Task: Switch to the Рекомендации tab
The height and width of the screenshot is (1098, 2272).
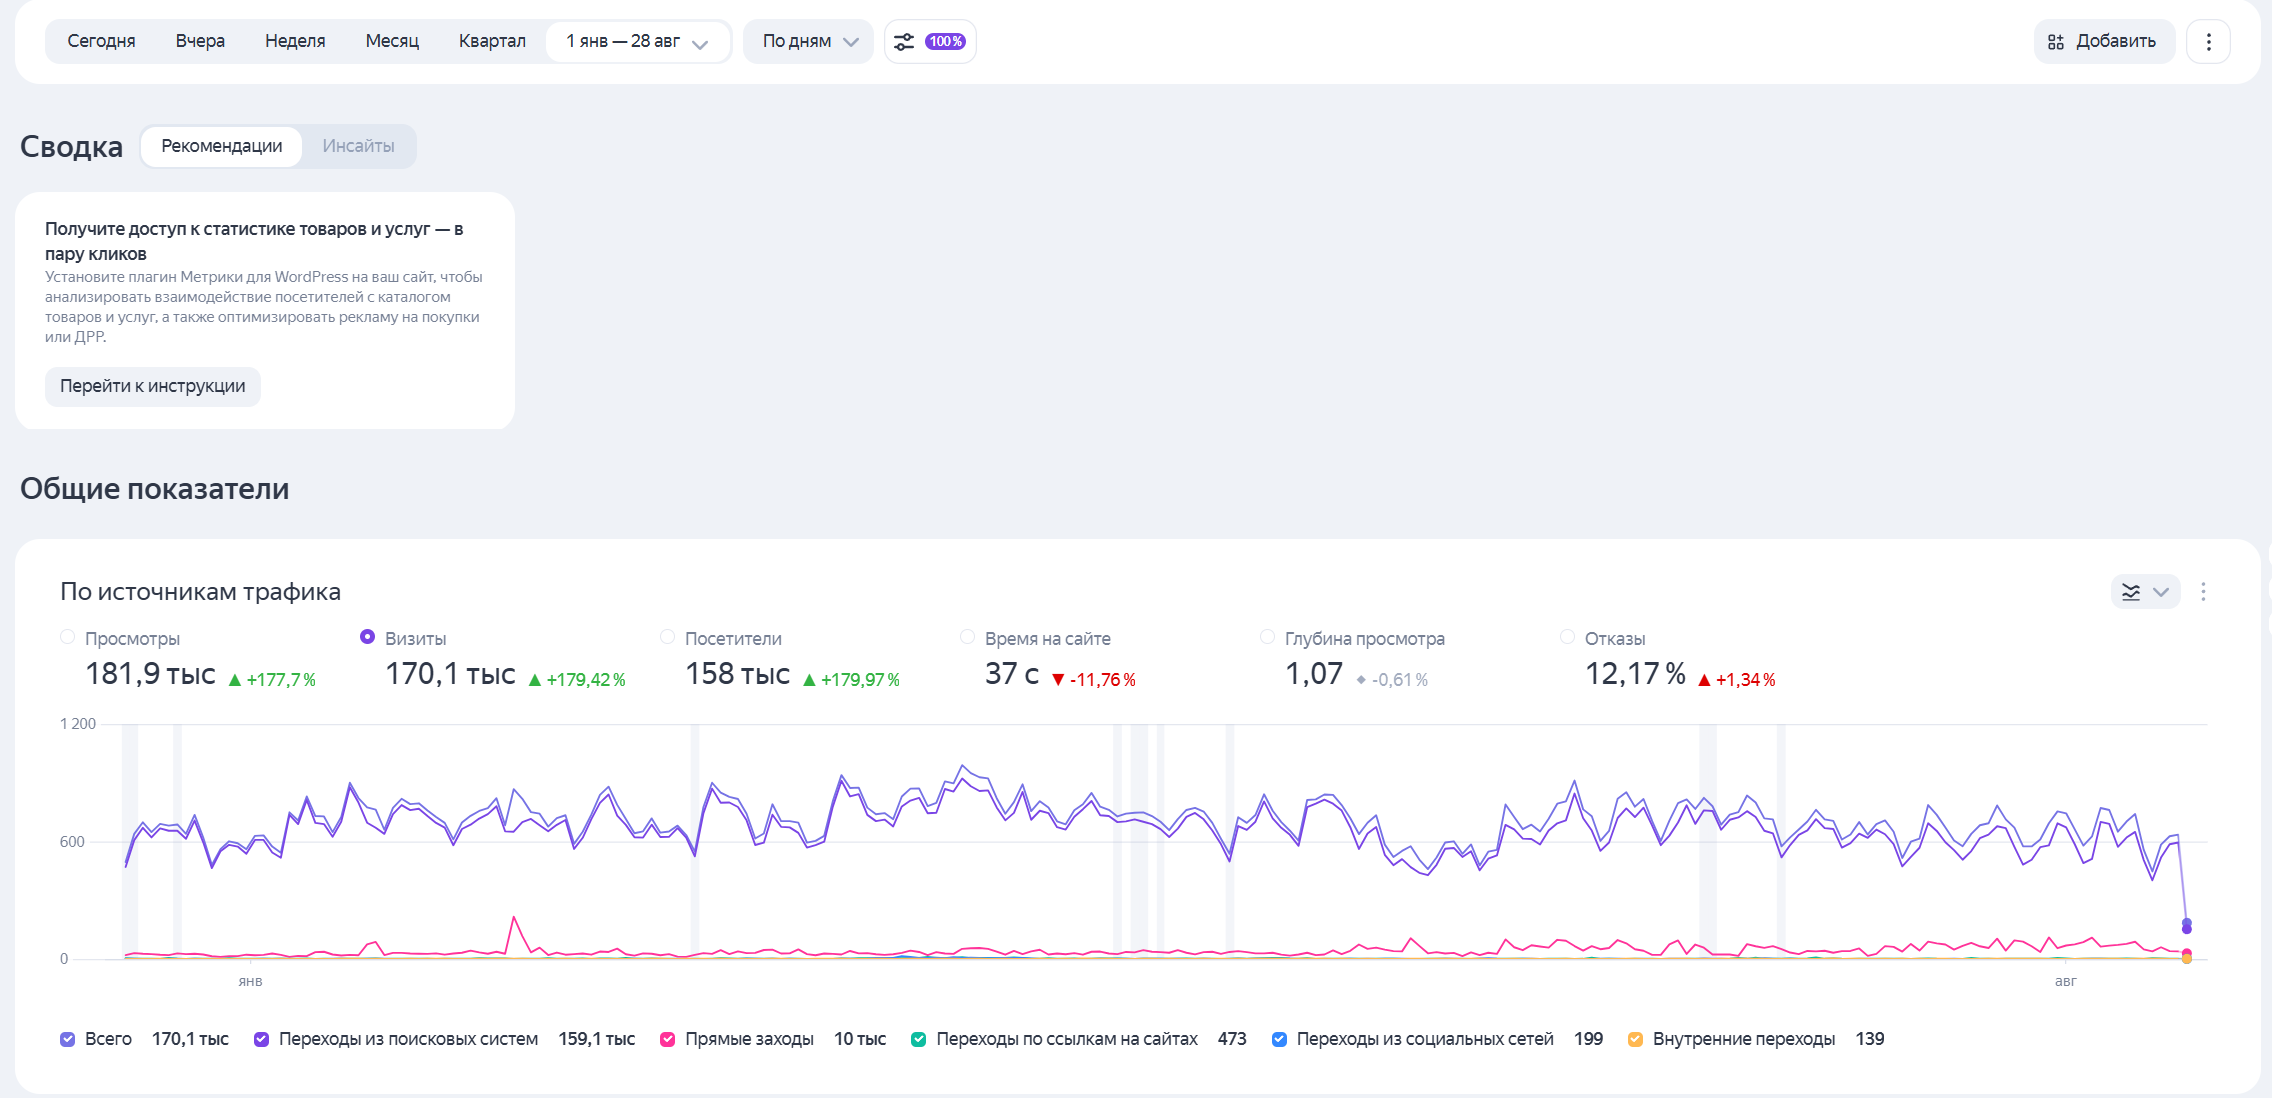Action: pos(222,146)
